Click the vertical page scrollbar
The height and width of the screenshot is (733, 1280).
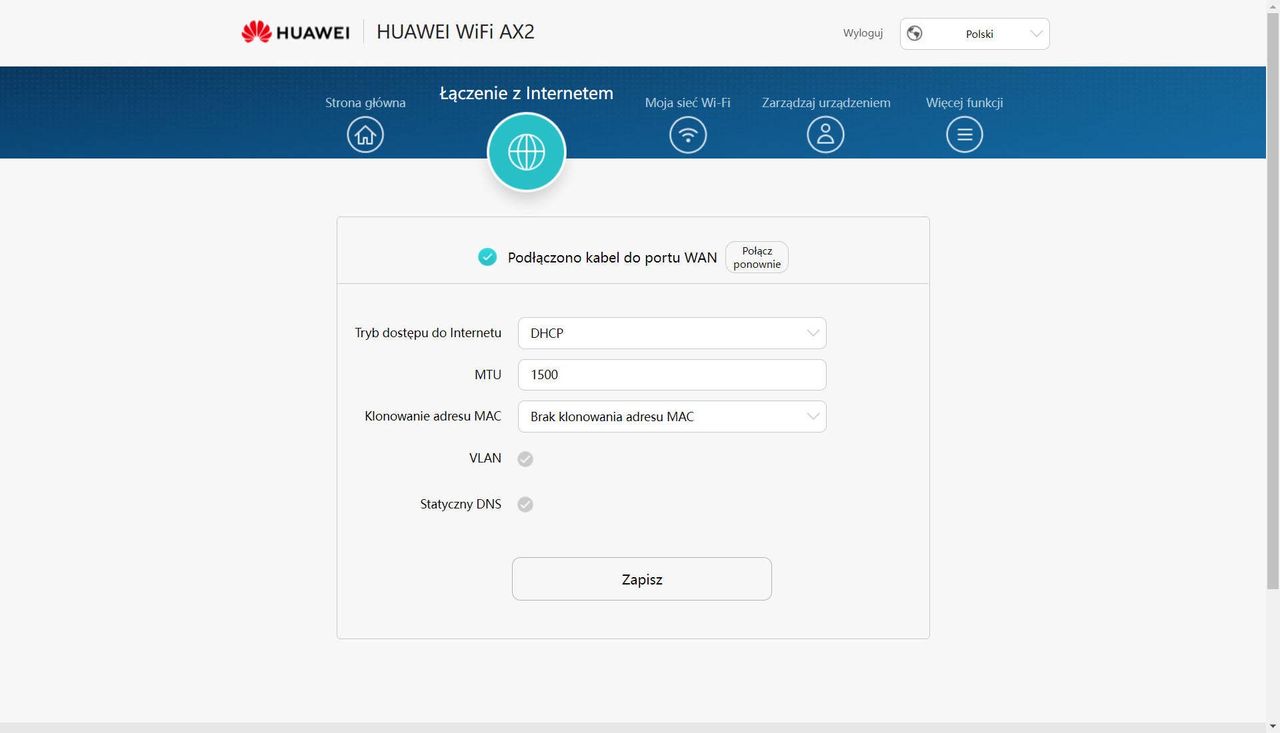pyautogui.click(x=1272, y=300)
